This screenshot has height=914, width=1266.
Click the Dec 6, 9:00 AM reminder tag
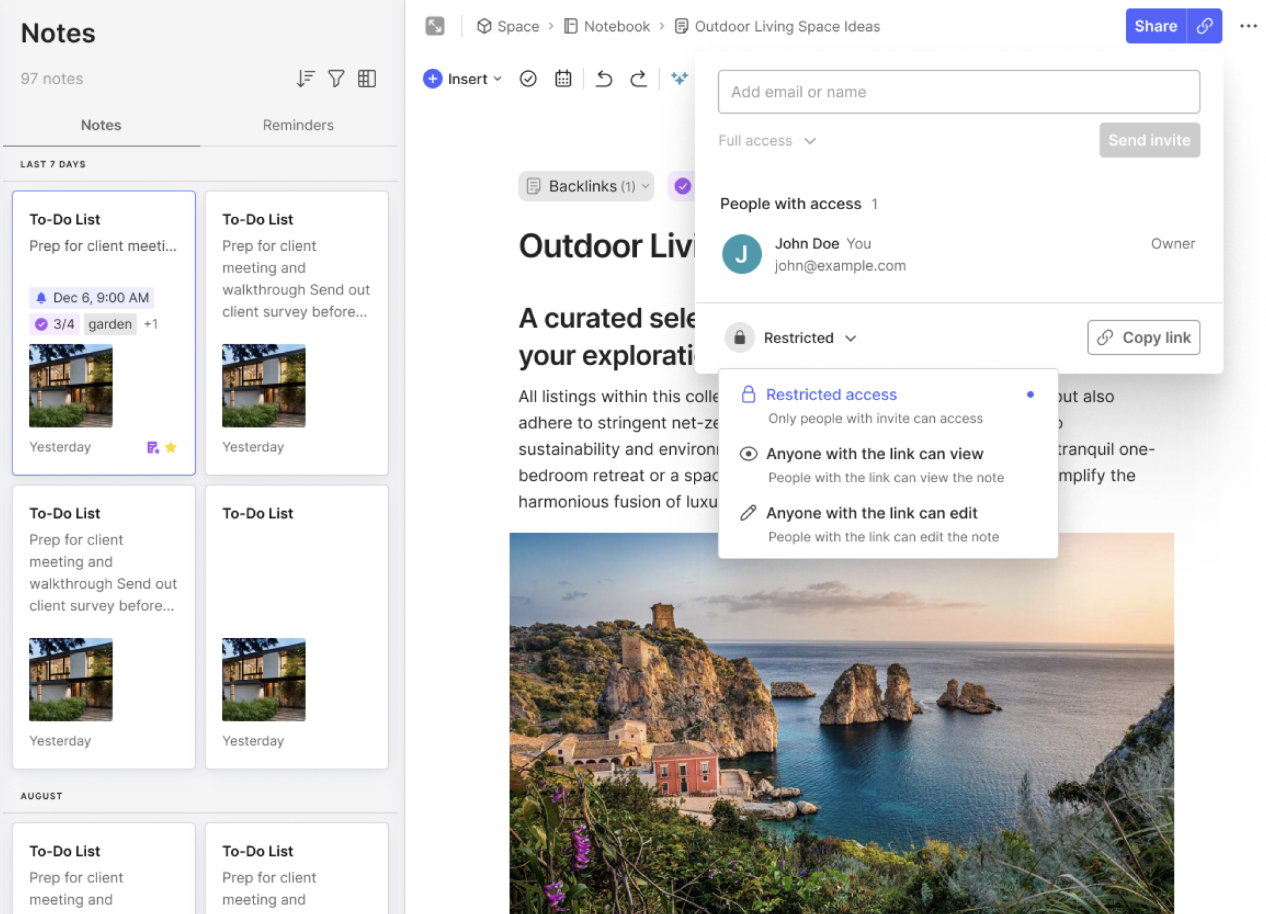(92, 297)
